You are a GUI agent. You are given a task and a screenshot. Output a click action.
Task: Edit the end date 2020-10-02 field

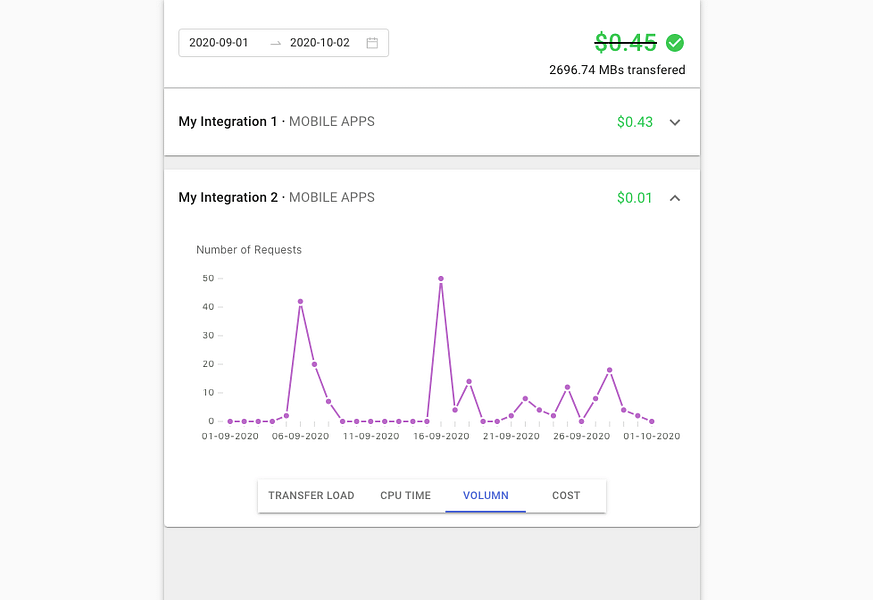320,43
